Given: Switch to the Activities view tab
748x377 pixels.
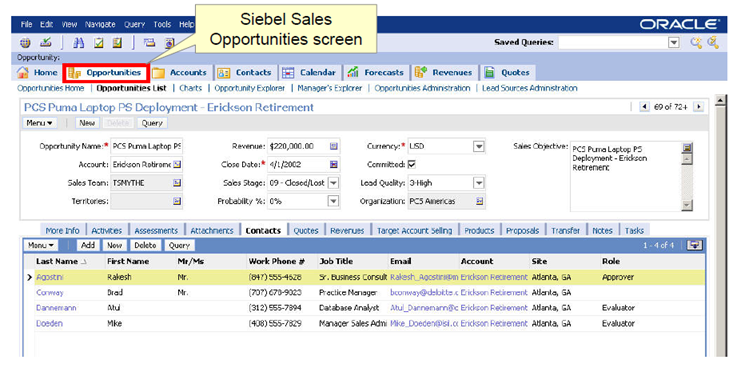Looking at the screenshot, I should 107,230.
